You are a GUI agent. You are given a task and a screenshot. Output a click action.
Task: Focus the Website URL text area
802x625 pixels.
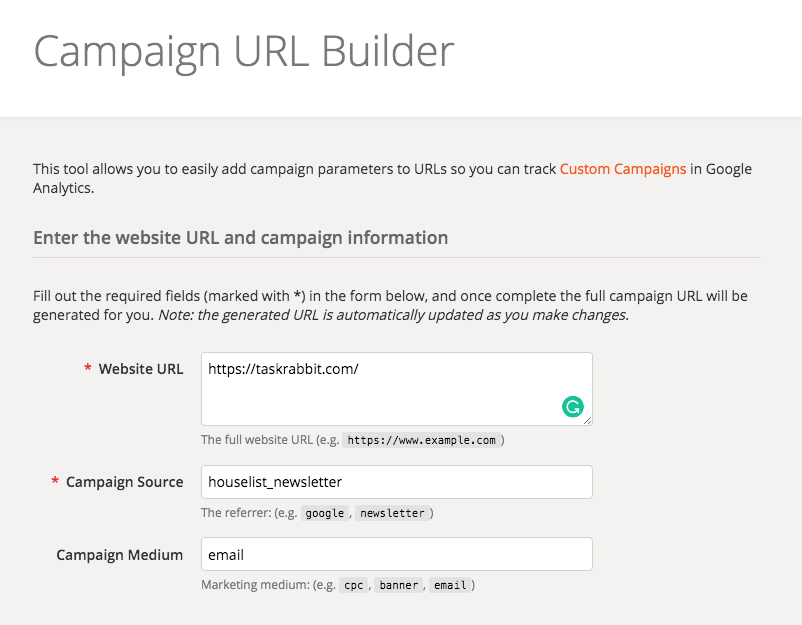tap(397, 389)
